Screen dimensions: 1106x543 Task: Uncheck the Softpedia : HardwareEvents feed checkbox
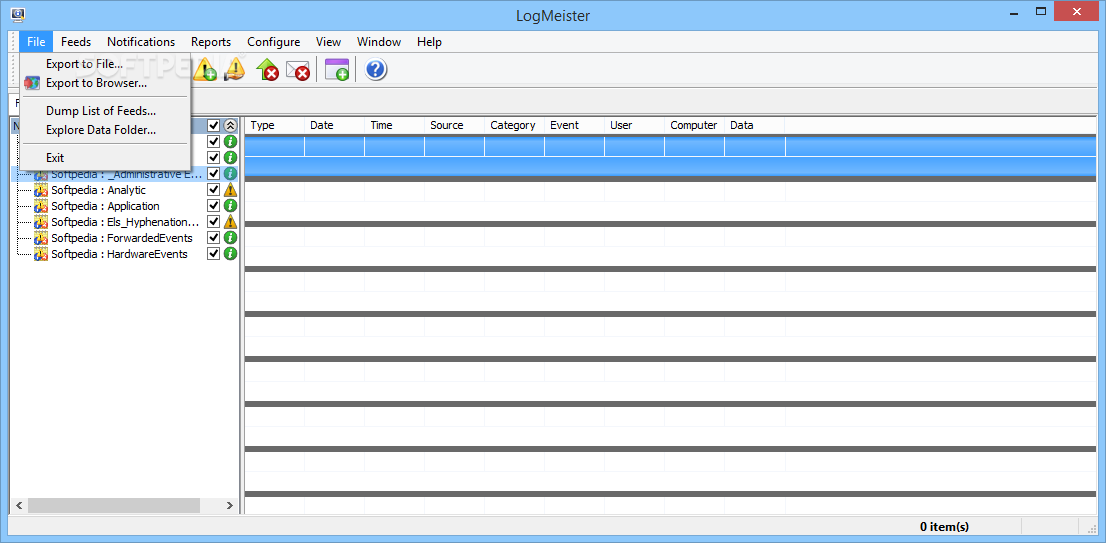coord(214,254)
